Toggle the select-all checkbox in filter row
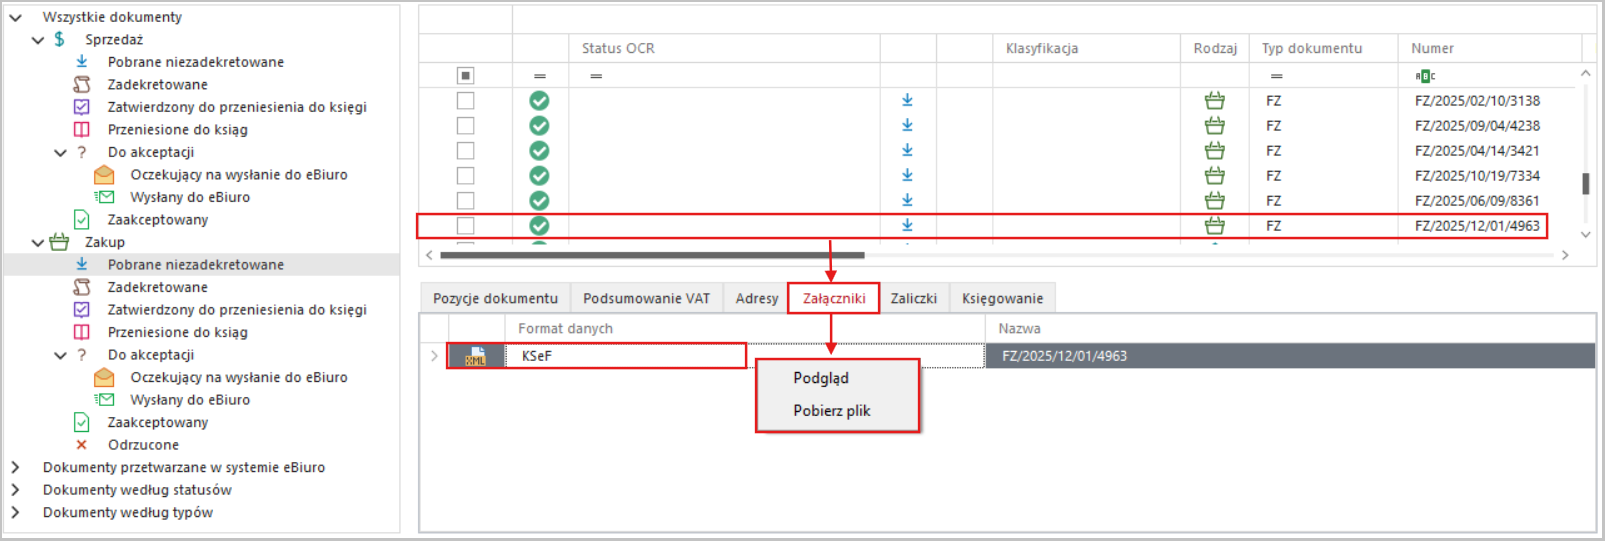The height and width of the screenshot is (542, 1605). 466,76
